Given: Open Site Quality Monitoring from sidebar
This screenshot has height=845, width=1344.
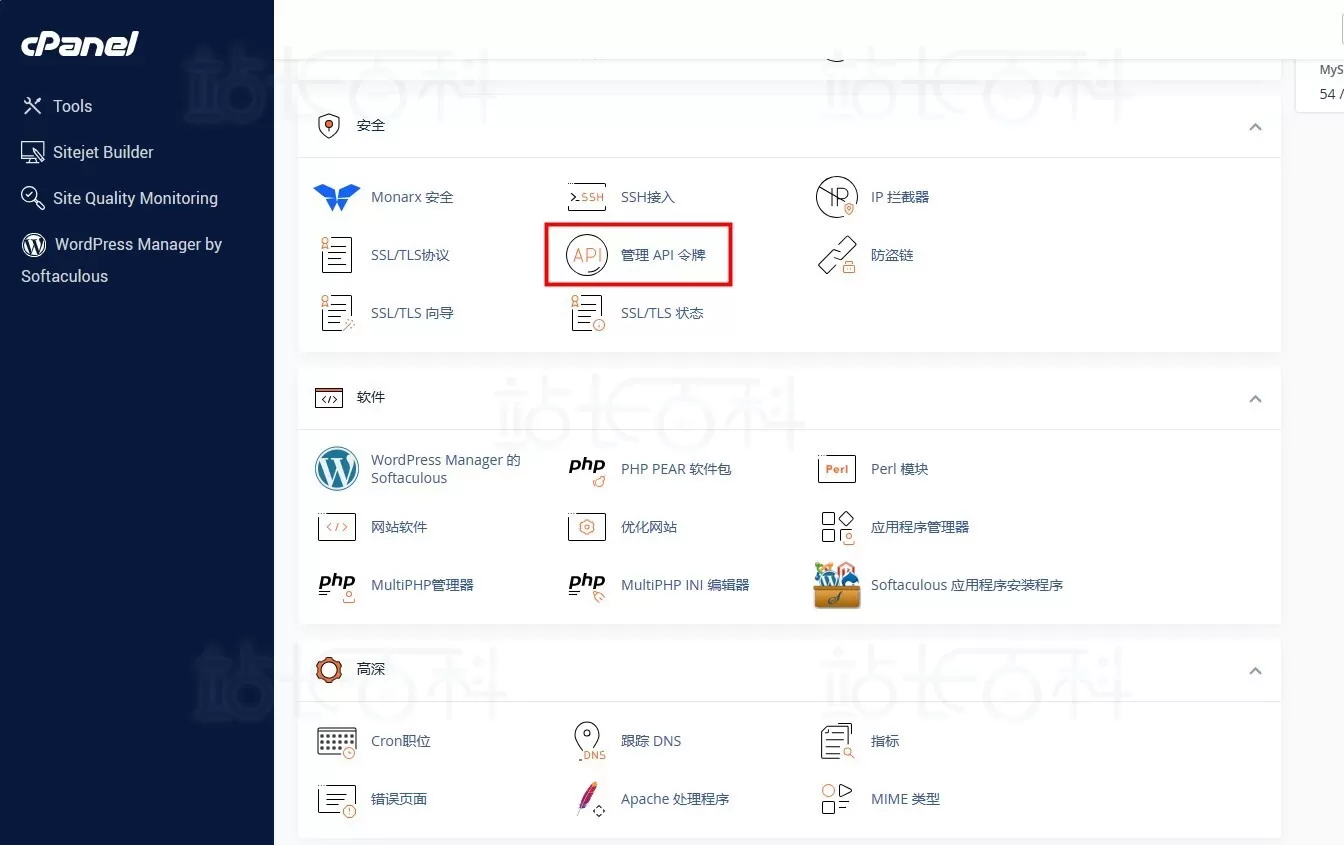Looking at the screenshot, I should point(133,198).
